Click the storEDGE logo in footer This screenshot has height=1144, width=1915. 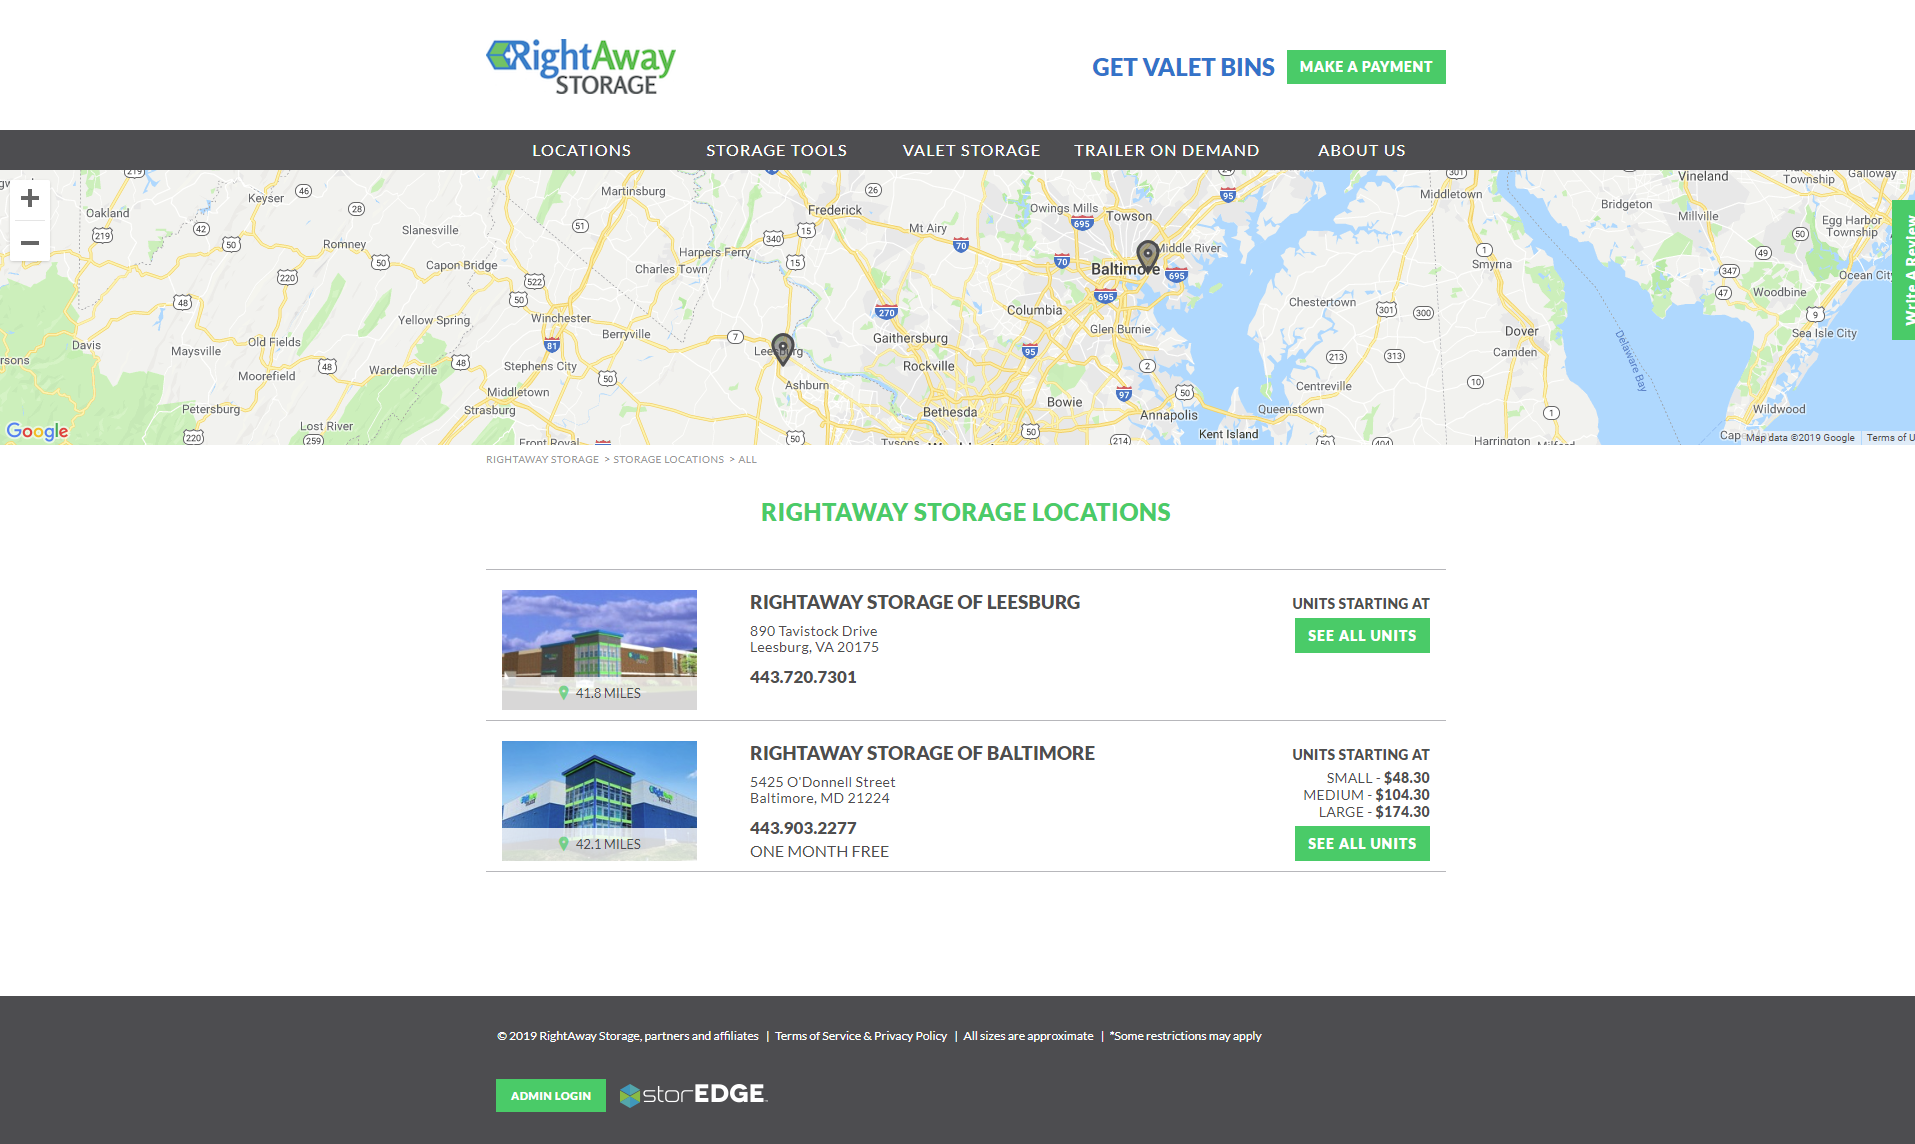(x=693, y=1095)
